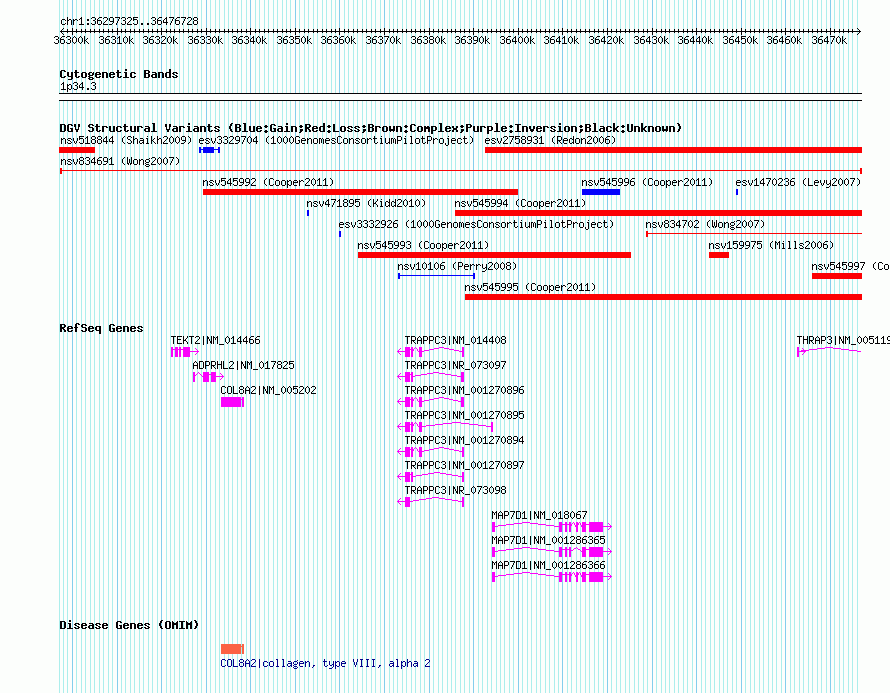Image resolution: width=890 pixels, height=693 pixels.
Task: Click the 36400k ruler tick label
Action: click(517, 40)
